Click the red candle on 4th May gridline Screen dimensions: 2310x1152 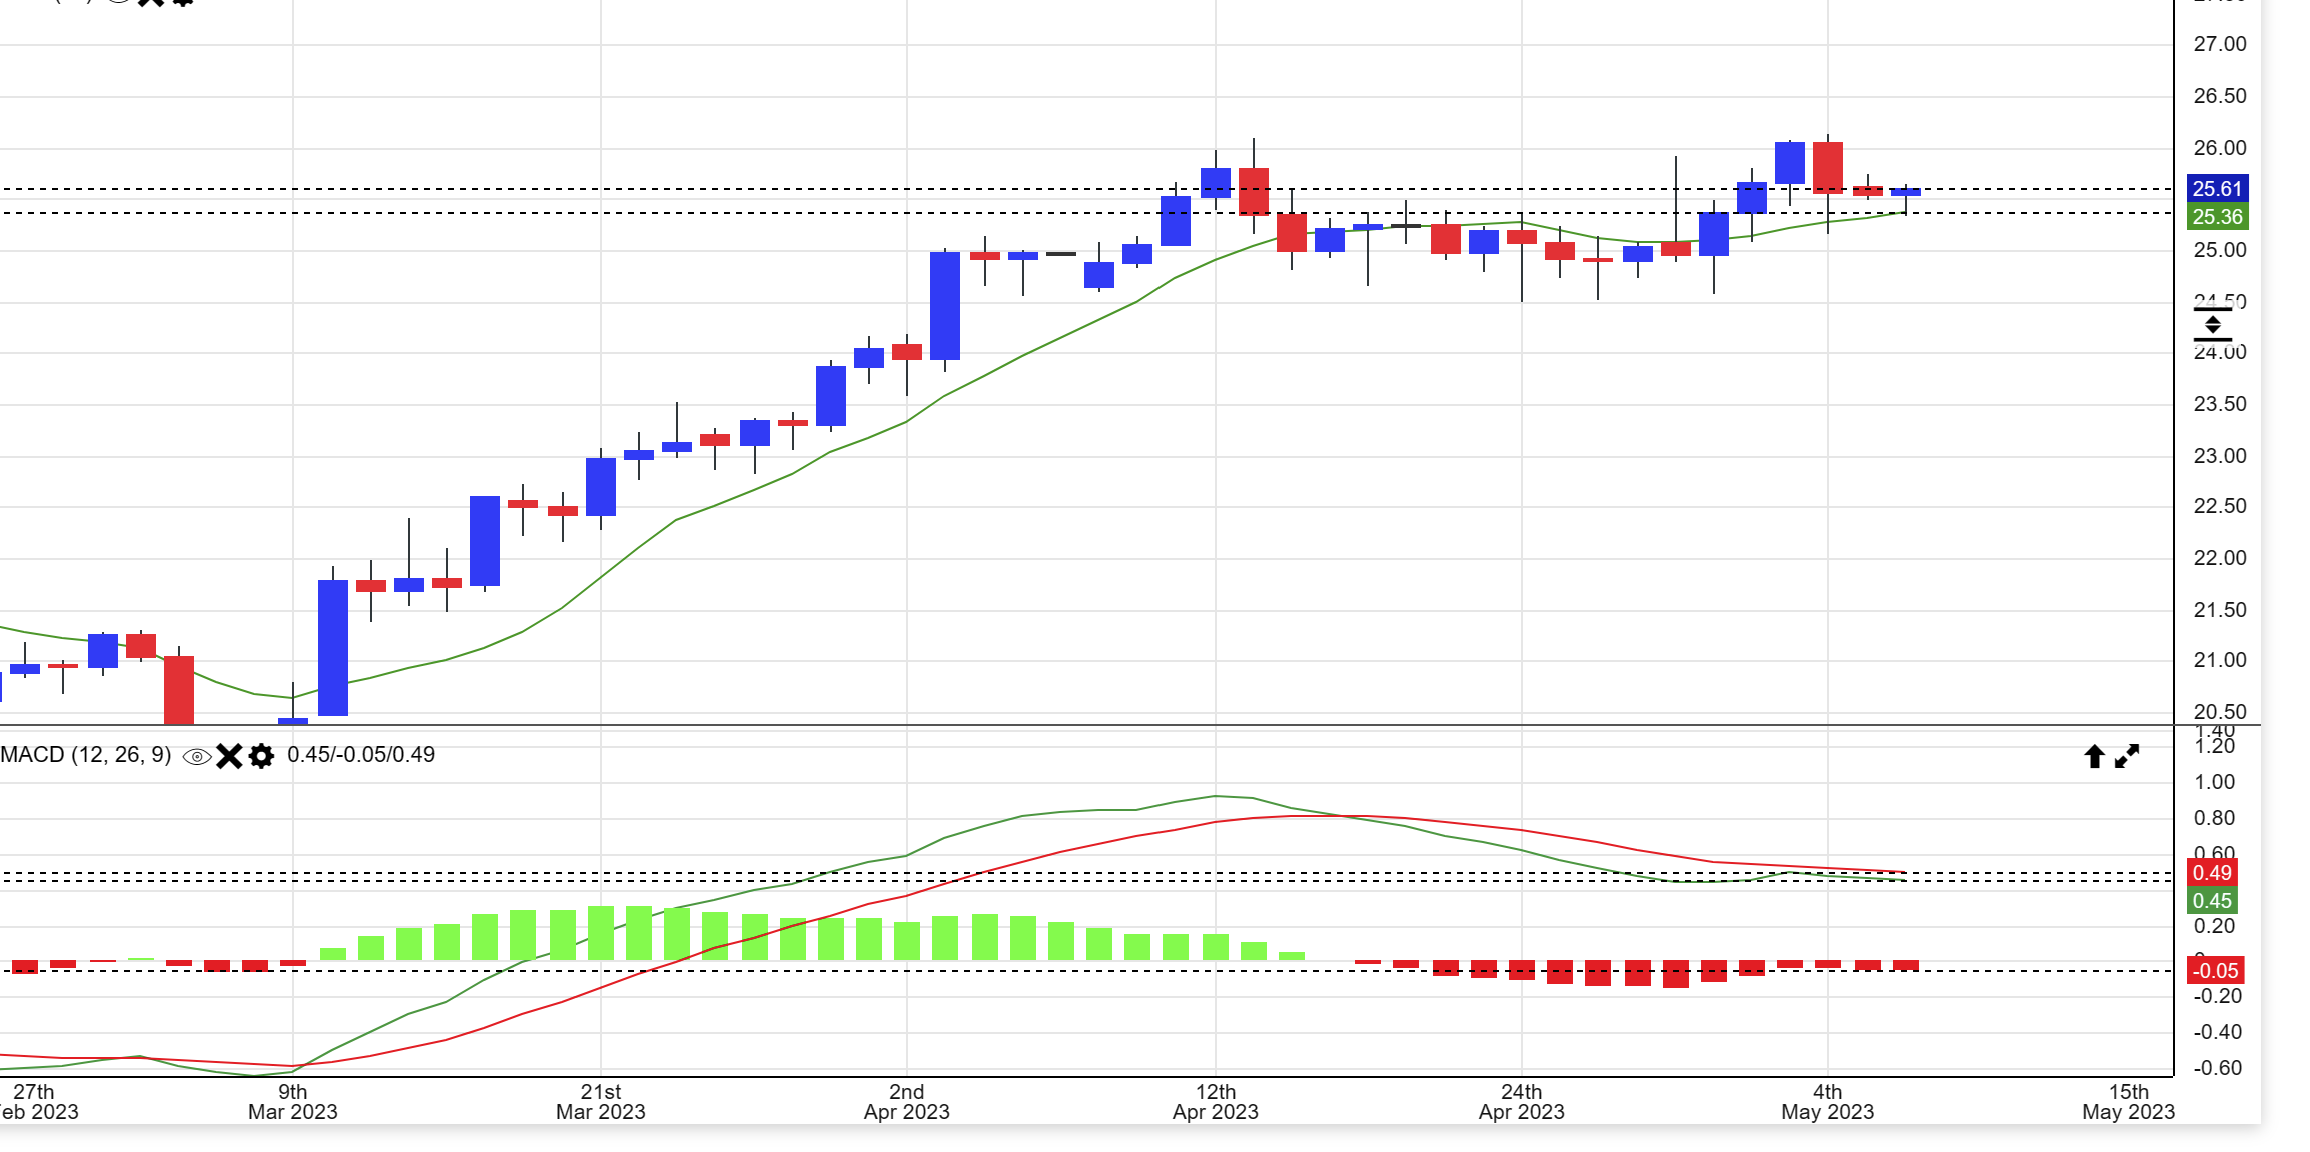tap(1828, 168)
